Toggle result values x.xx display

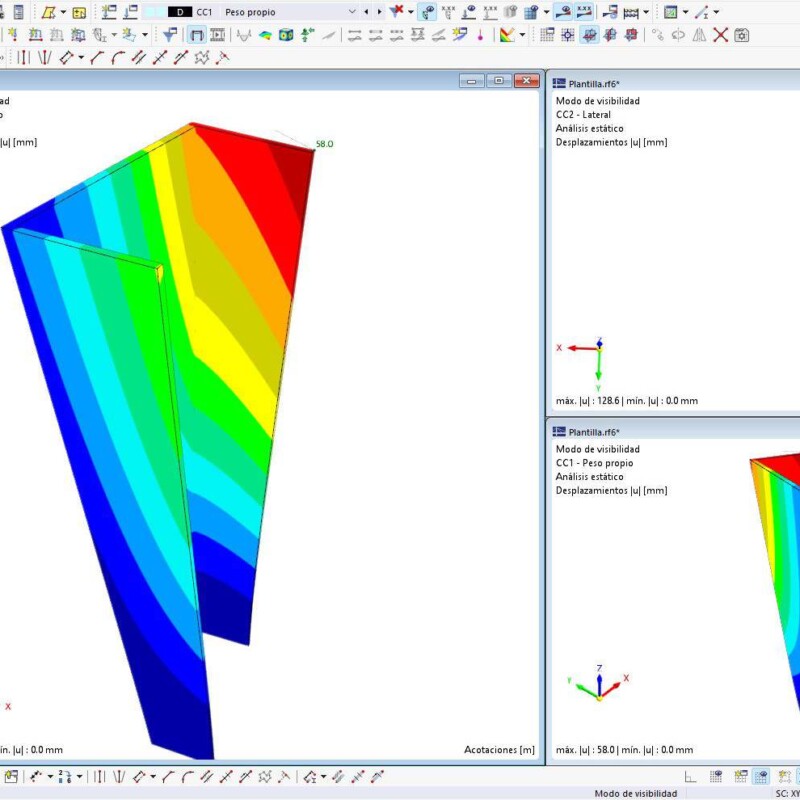[x=448, y=12]
